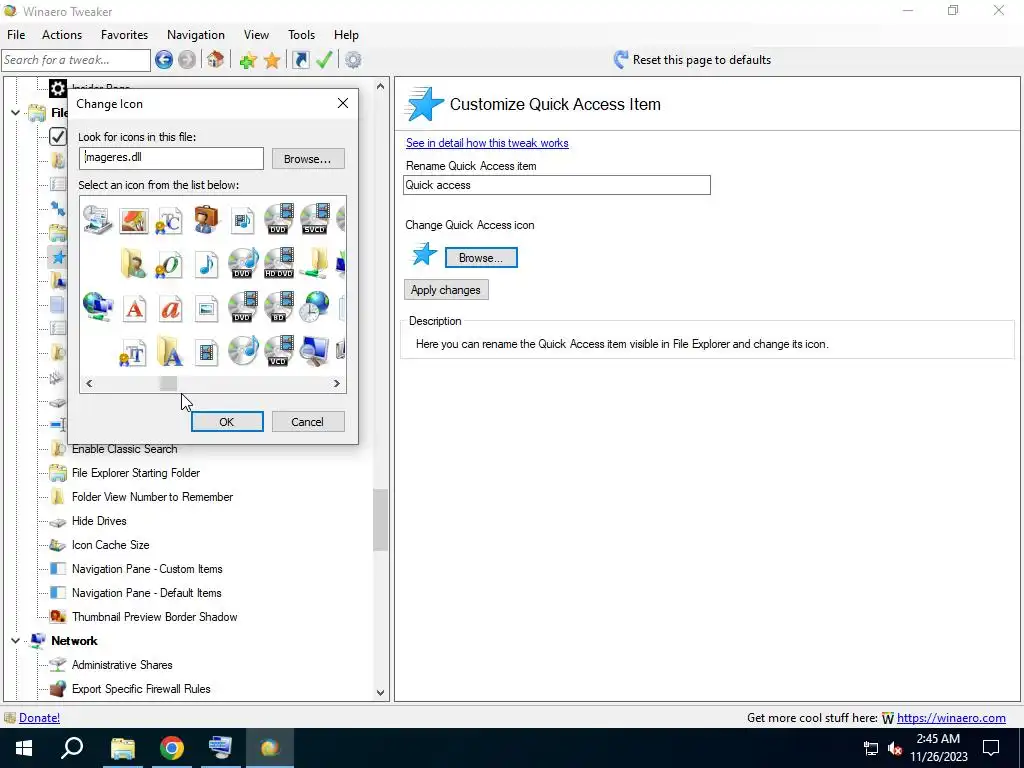Click the grey forward arrow in toolbar
The image size is (1024, 768).
coord(187,60)
